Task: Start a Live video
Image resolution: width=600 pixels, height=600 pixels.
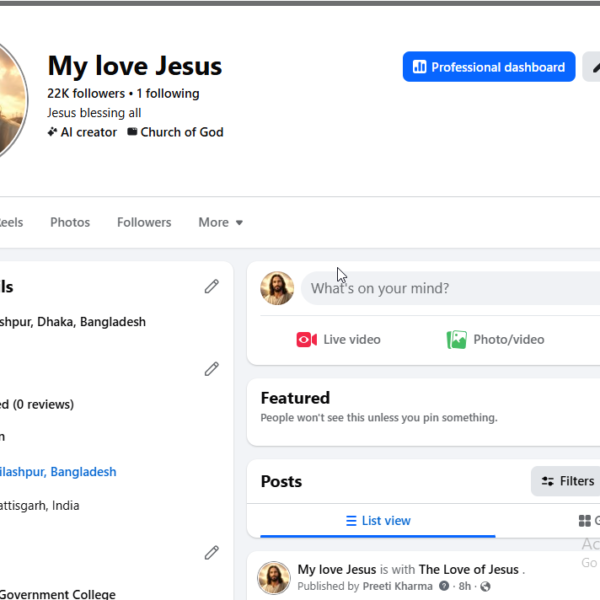Action: coord(339,339)
